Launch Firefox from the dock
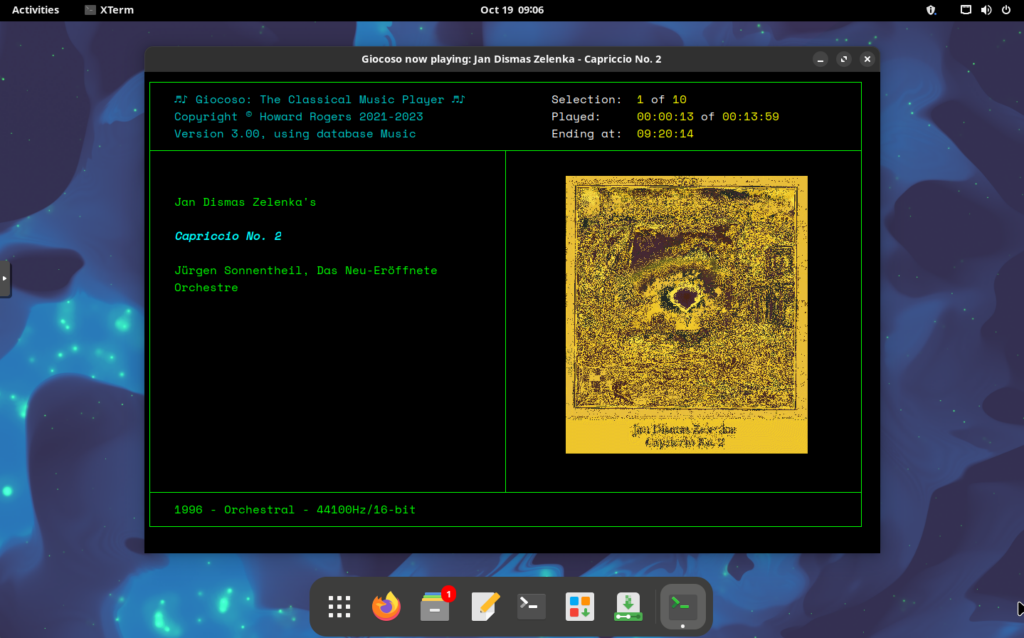This screenshot has width=1024, height=638. (387, 607)
